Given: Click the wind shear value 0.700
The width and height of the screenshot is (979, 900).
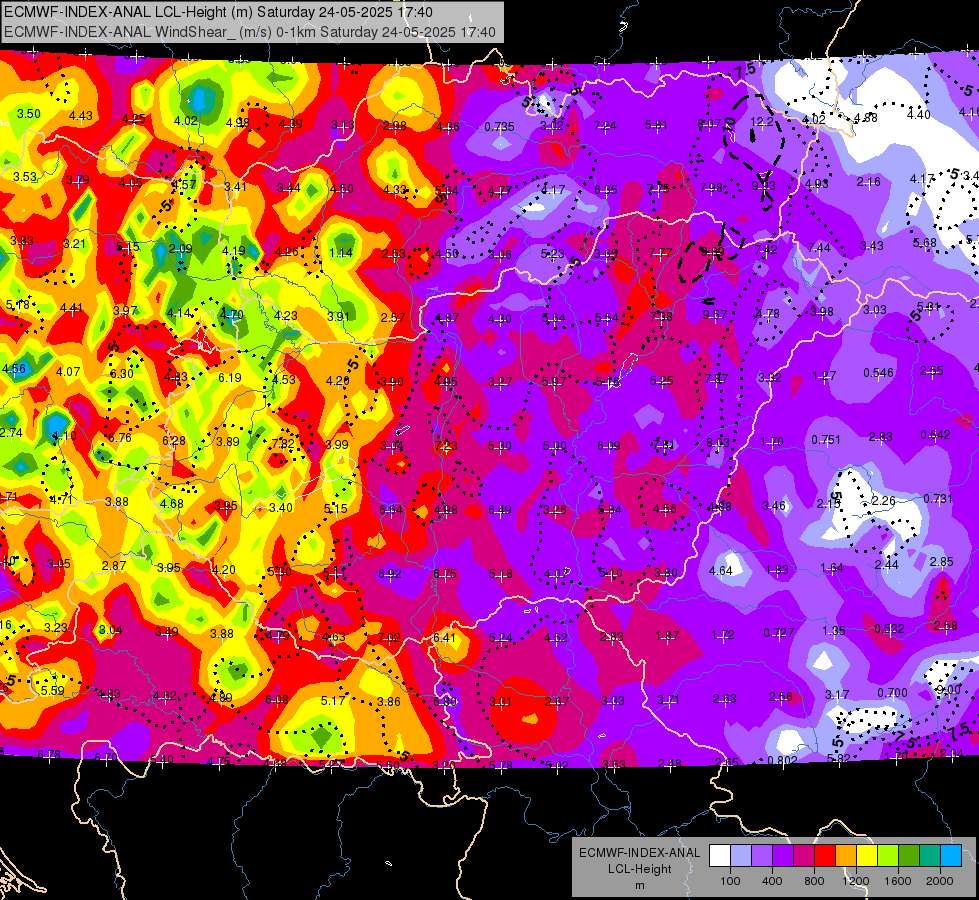Looking at the screenshot, I should (x=892, y=692).
